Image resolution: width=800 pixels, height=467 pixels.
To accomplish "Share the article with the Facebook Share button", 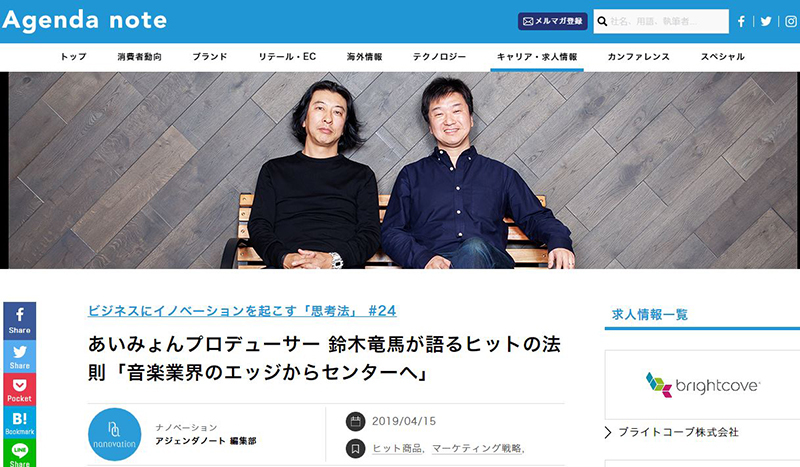I will tap(19, 321).
